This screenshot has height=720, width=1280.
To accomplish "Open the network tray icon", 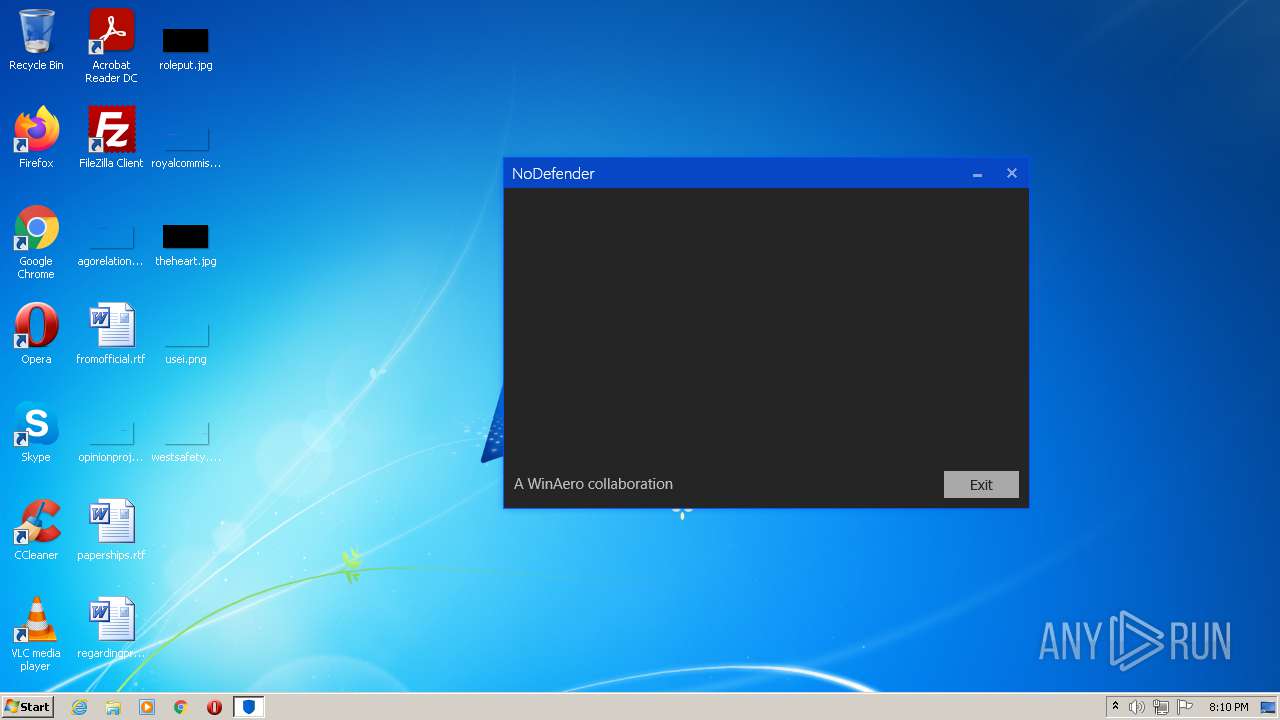I will pyautogui.click(x=1161, y=707).
